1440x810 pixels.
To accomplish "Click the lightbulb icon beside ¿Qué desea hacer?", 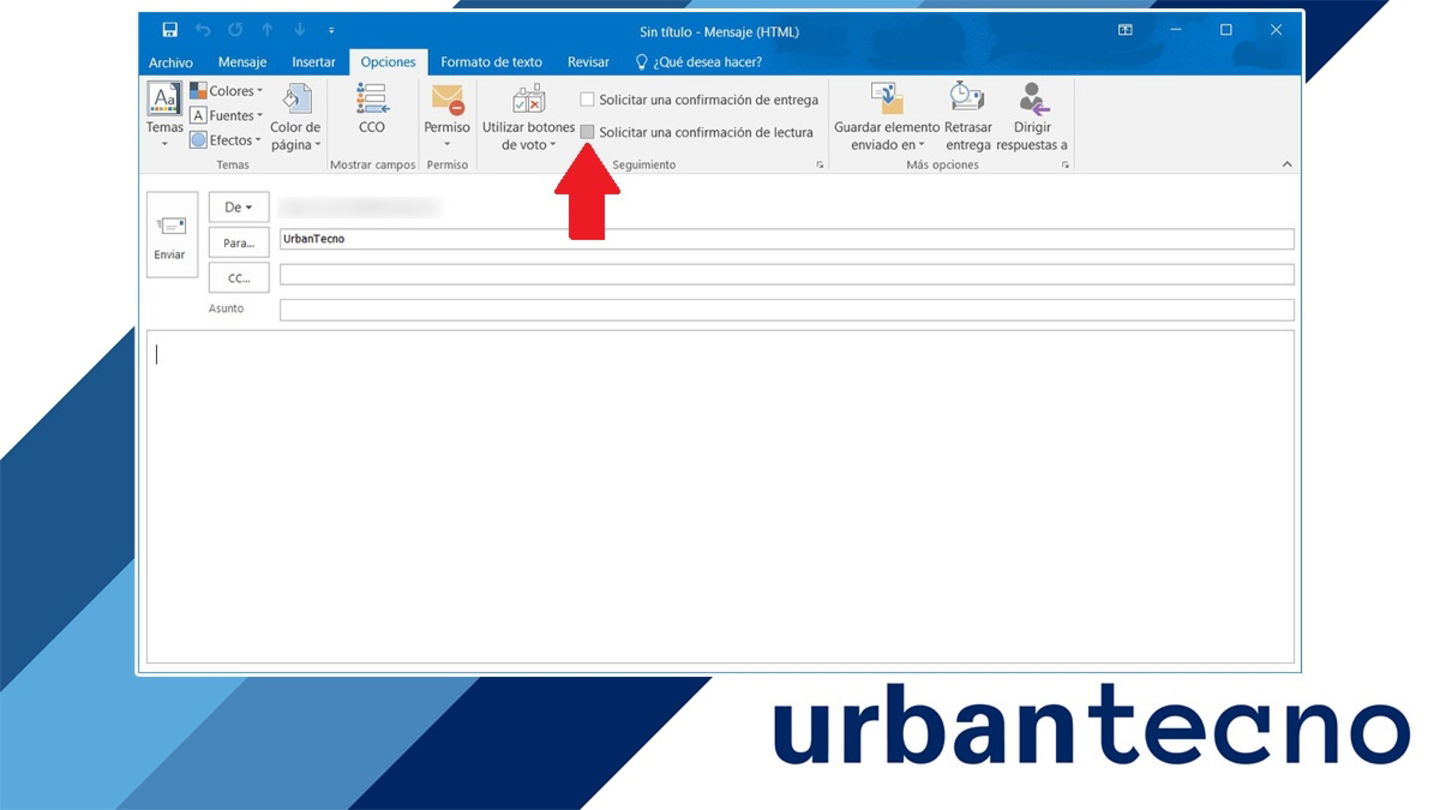I will pos(642,62).
